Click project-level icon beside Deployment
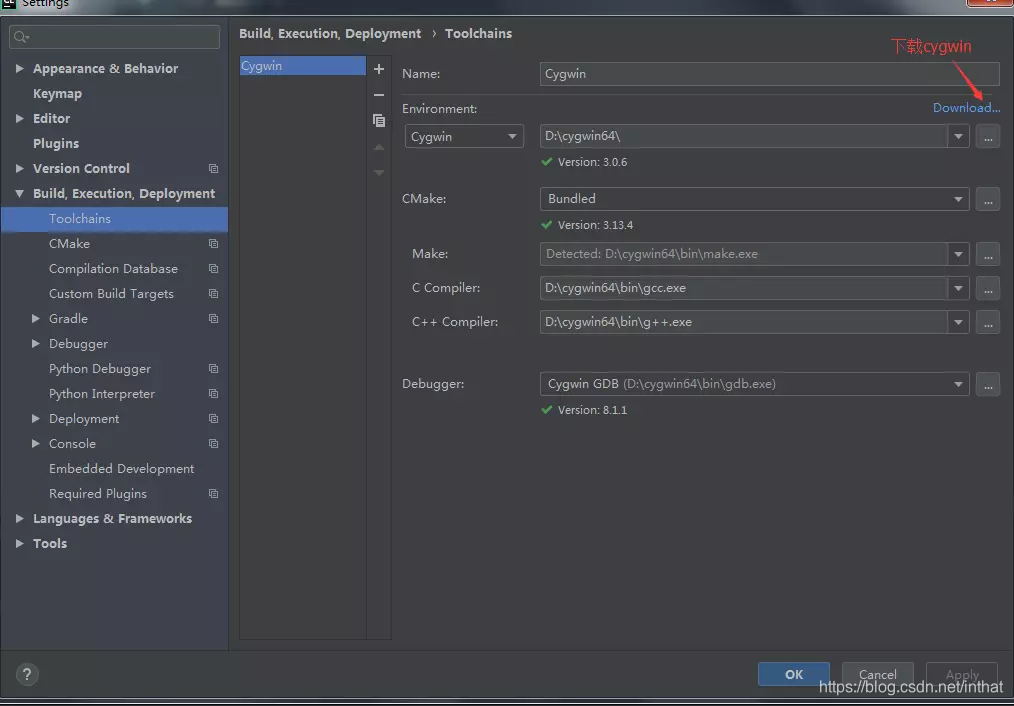This screenshot has width=1014, height=706. 213,419
